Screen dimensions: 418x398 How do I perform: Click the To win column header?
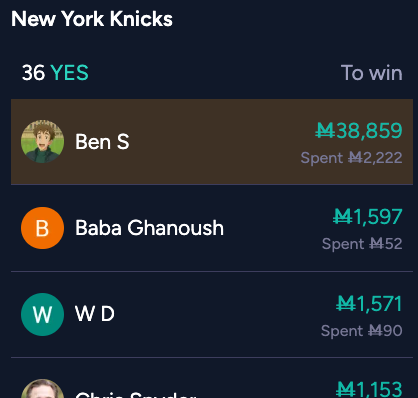(x=371, y=73)
